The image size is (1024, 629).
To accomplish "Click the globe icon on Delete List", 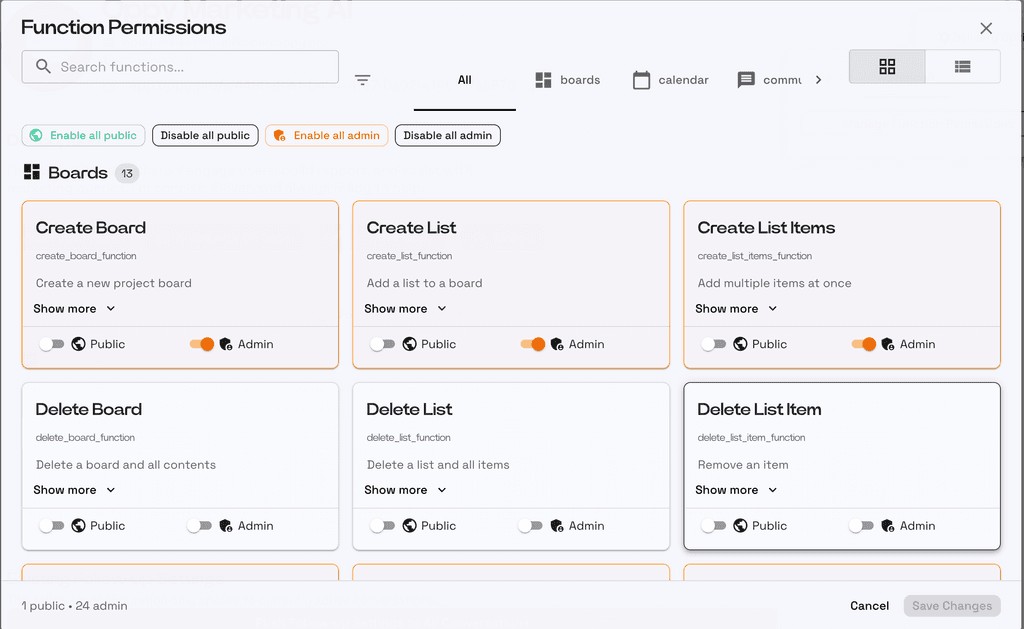I will click(x=409, y=525).
